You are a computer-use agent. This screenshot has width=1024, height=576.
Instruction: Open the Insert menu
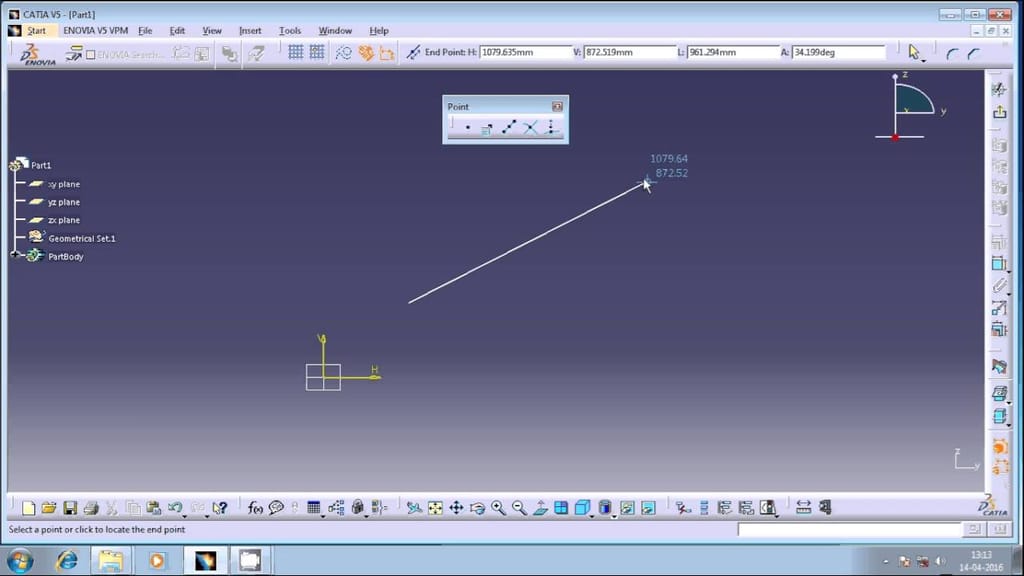[249, 30]
